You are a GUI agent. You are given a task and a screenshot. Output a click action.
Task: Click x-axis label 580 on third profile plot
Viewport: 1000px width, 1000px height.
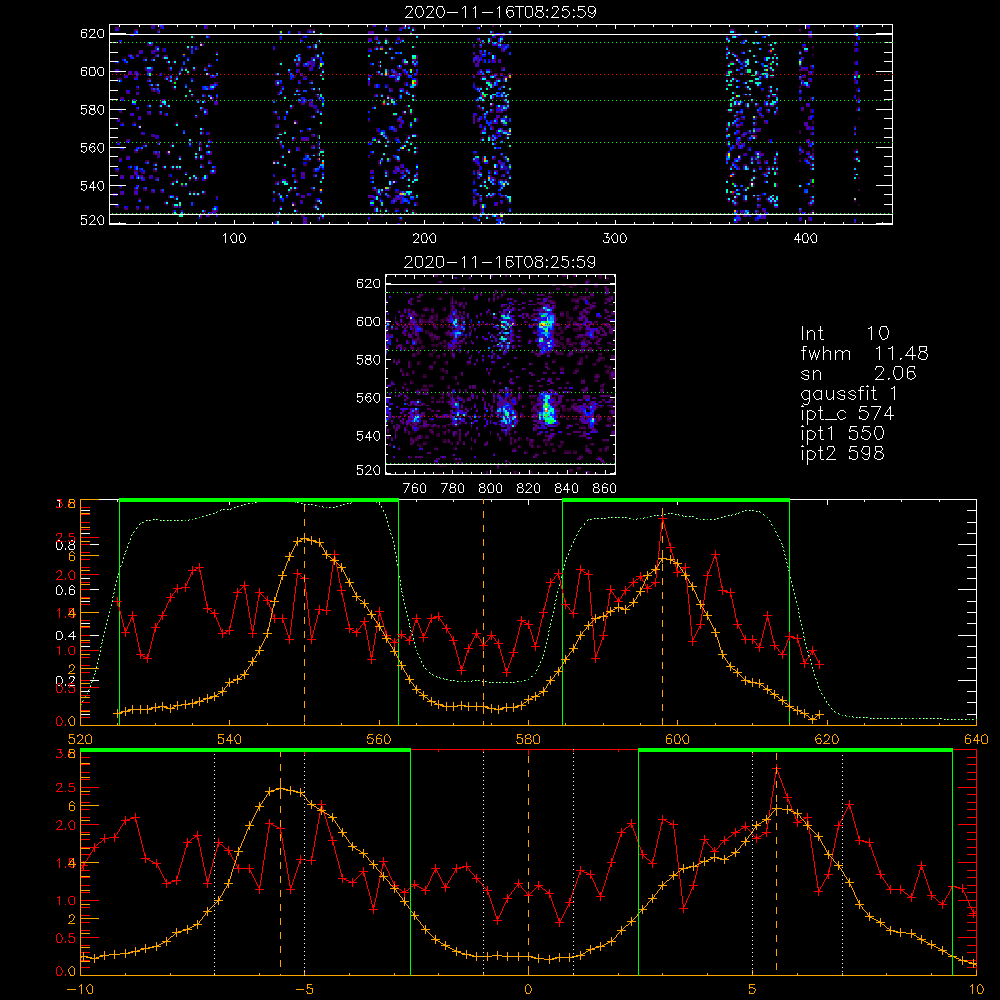click(528, 740)
